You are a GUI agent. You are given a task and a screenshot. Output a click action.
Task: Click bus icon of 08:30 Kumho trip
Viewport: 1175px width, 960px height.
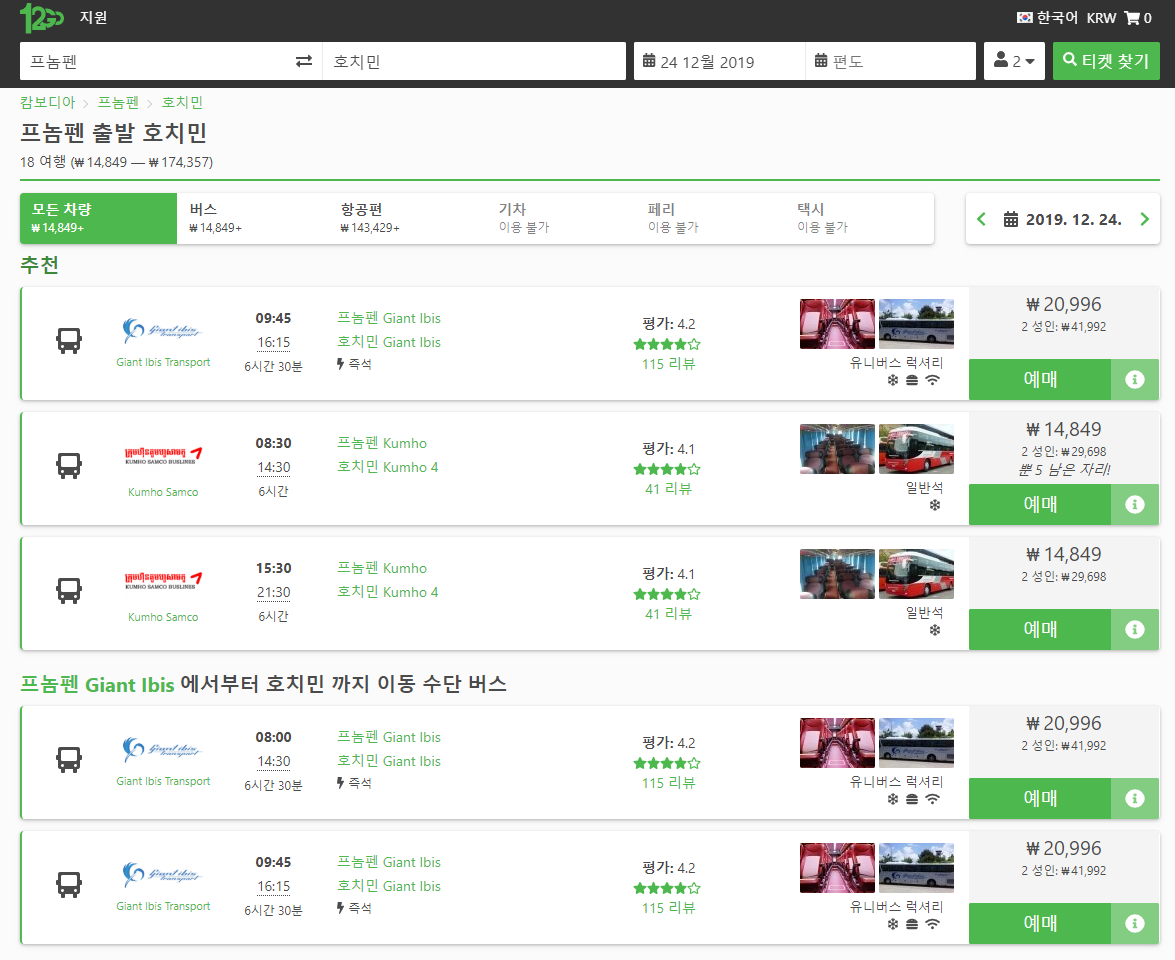pos(69,465)
